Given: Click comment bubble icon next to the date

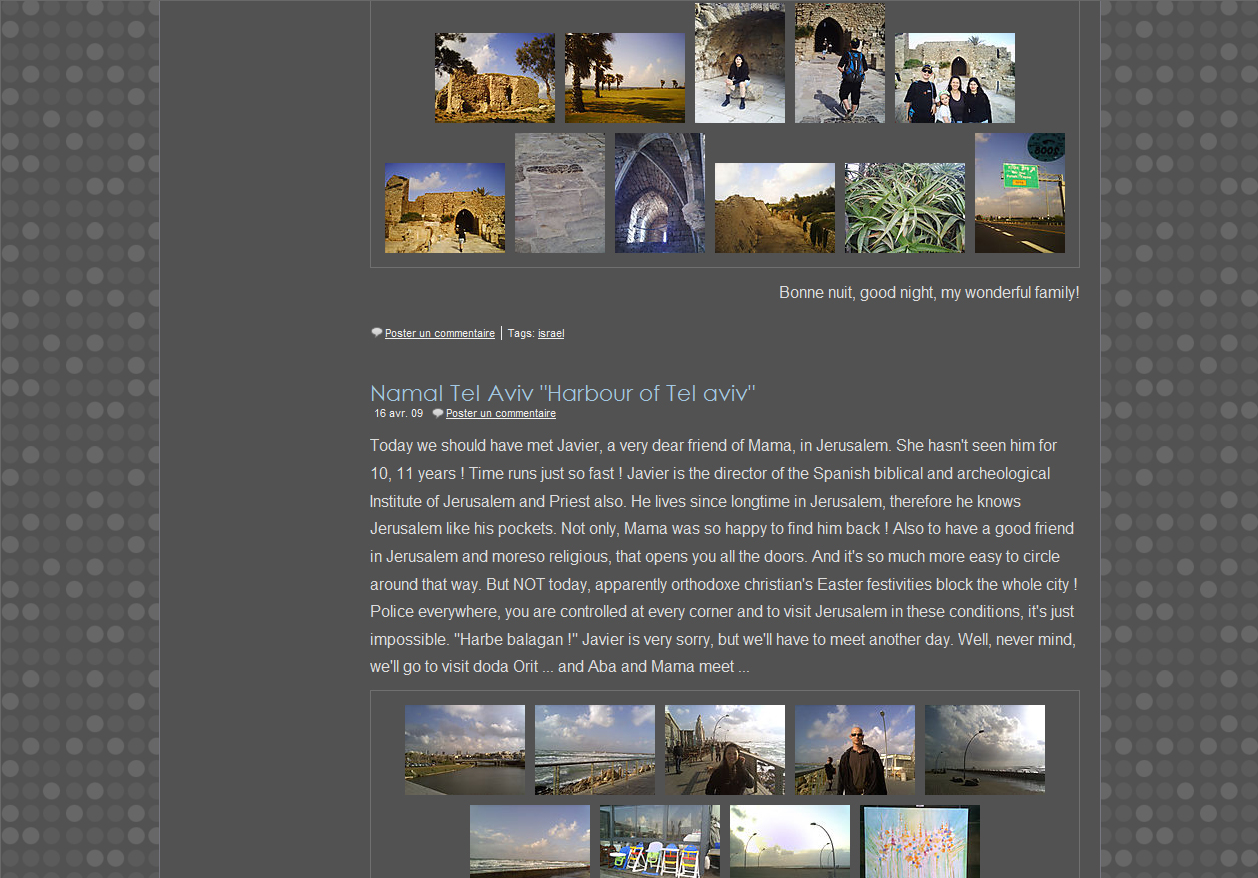Looking at the screenshot, I should pyautogui.click(x=437, y=414).
